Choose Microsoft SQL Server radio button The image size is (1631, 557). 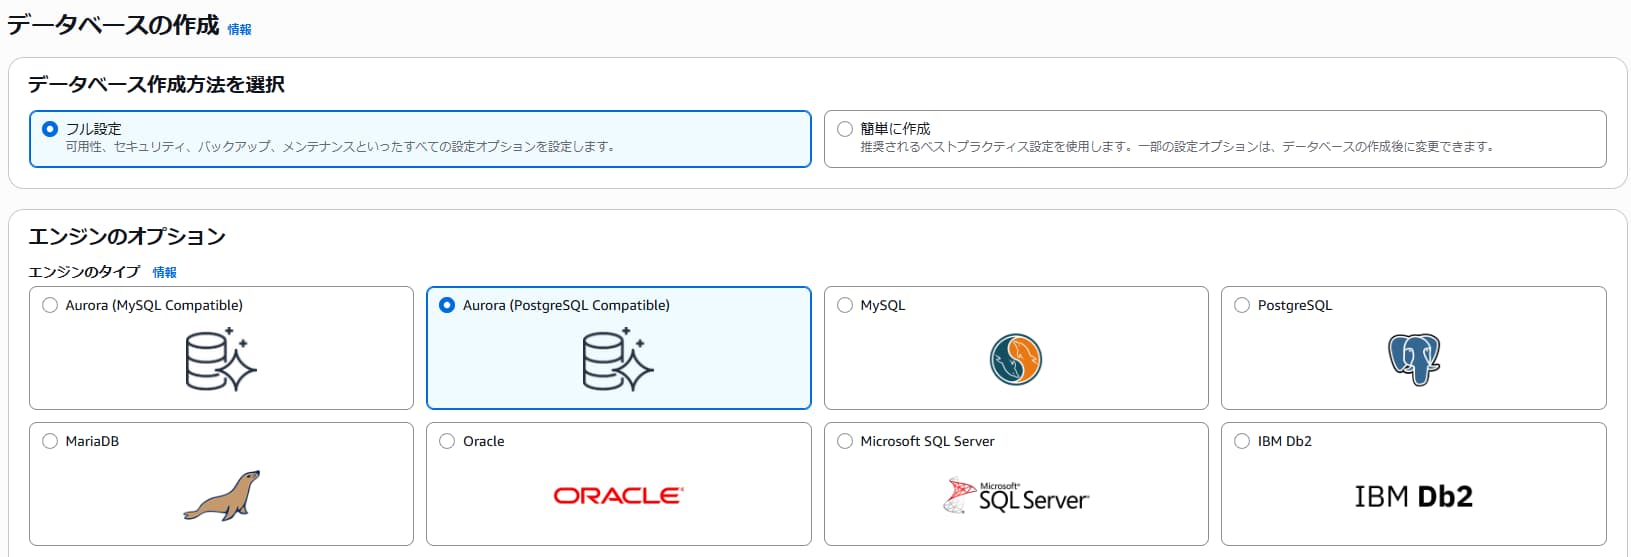point(845,441)
